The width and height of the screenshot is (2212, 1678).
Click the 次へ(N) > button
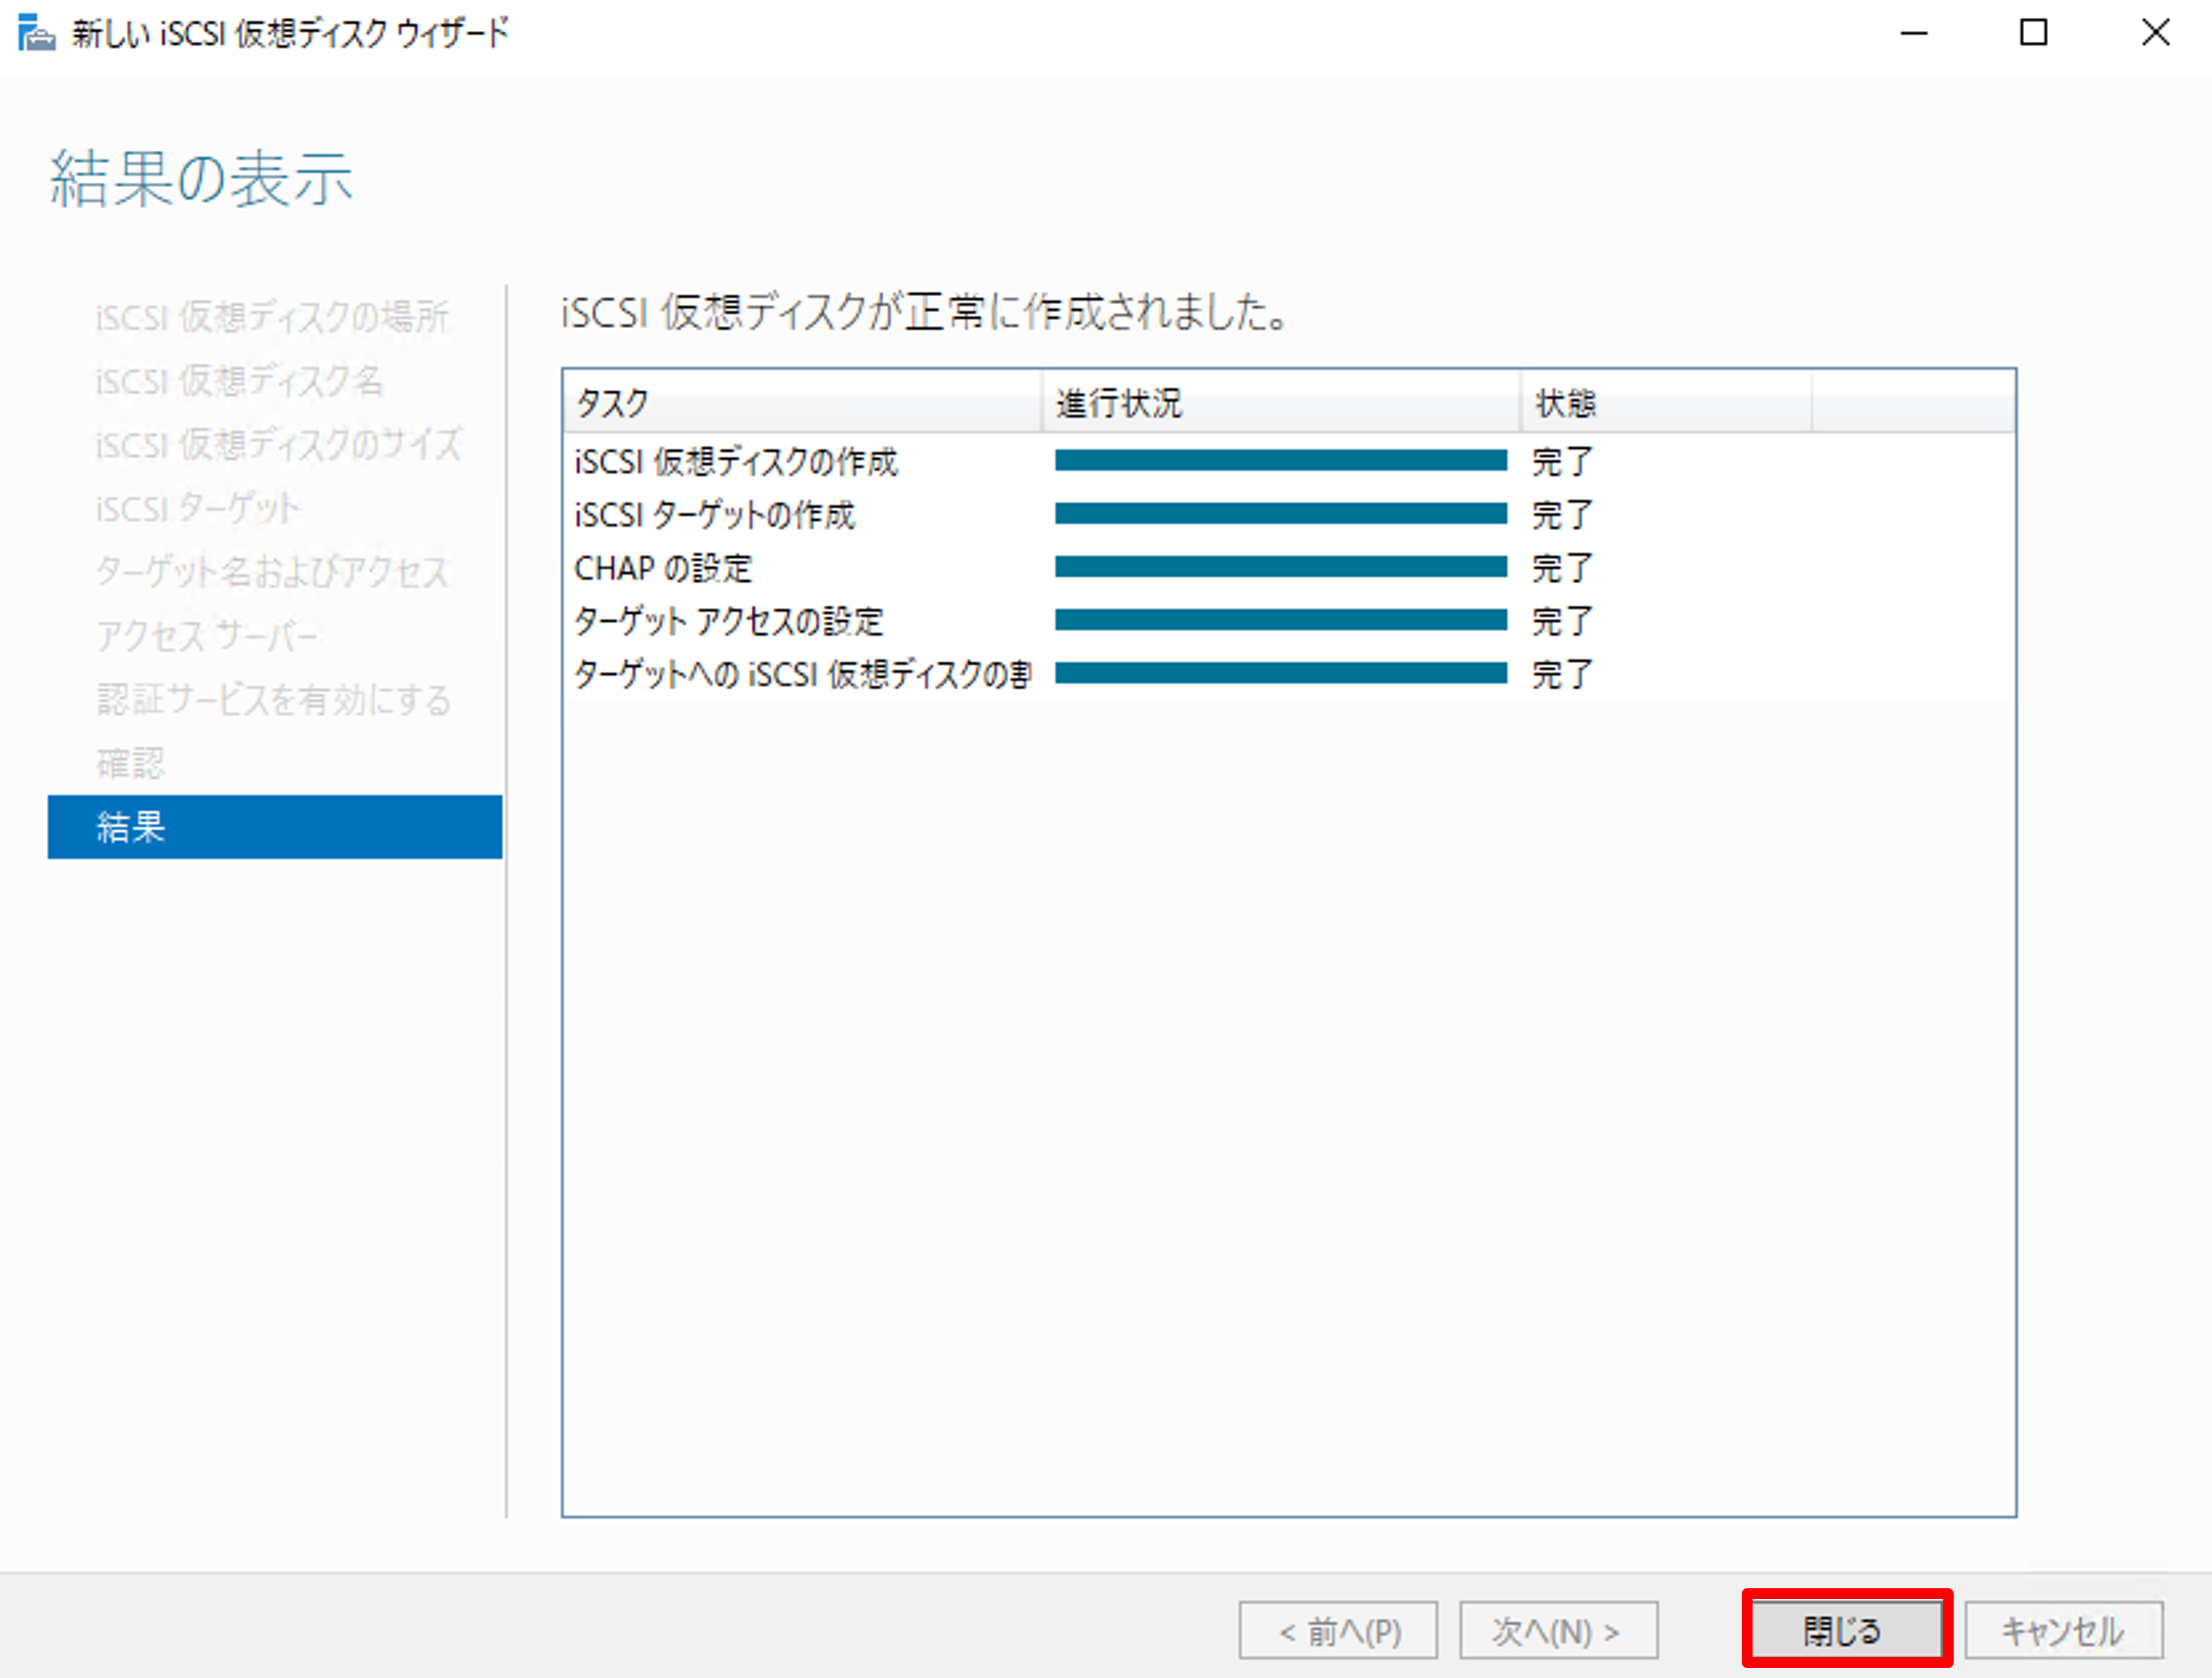(x=1558, y=1630)
